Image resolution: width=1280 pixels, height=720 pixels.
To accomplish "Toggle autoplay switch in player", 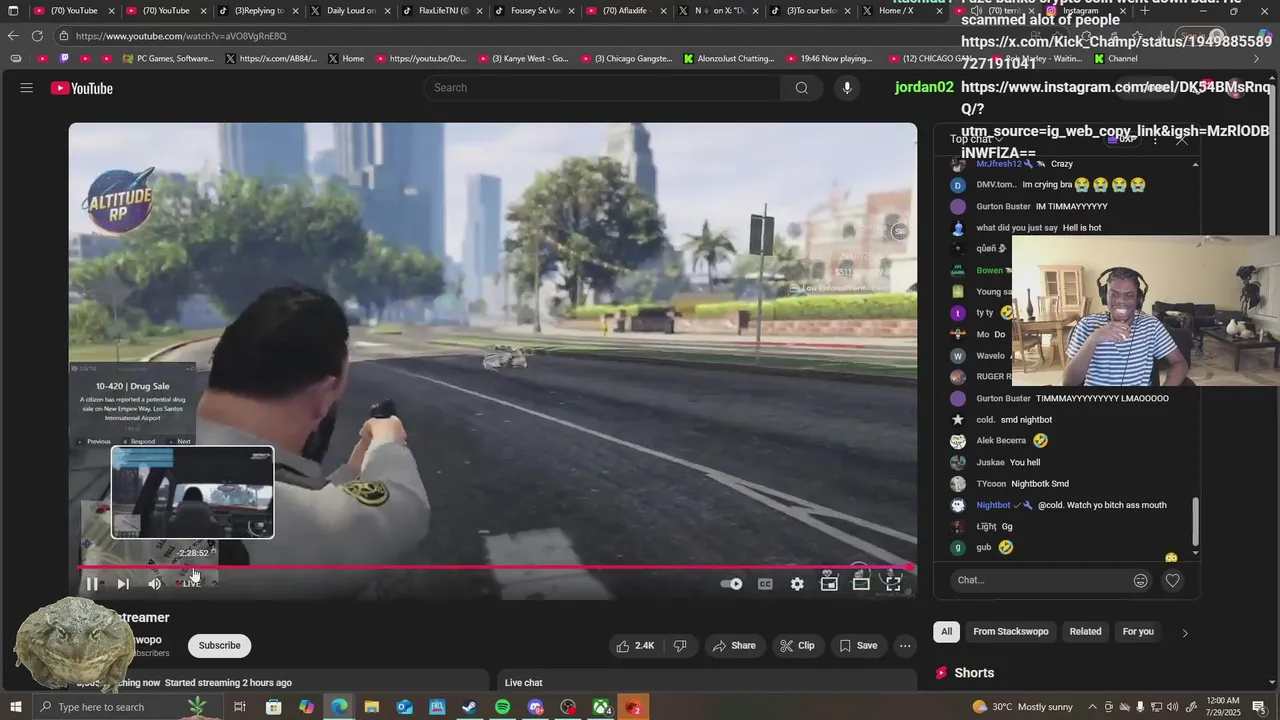I will coord(732,584).
